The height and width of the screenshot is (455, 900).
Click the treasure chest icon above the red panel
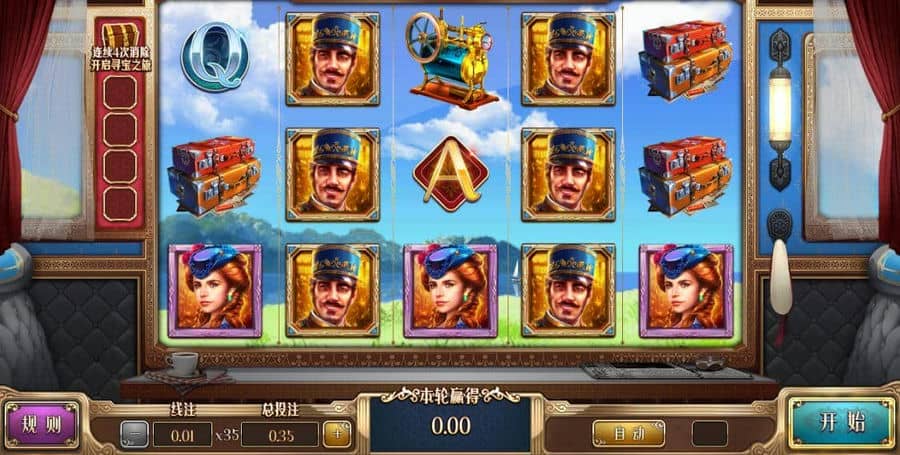(x=120, y=35)
